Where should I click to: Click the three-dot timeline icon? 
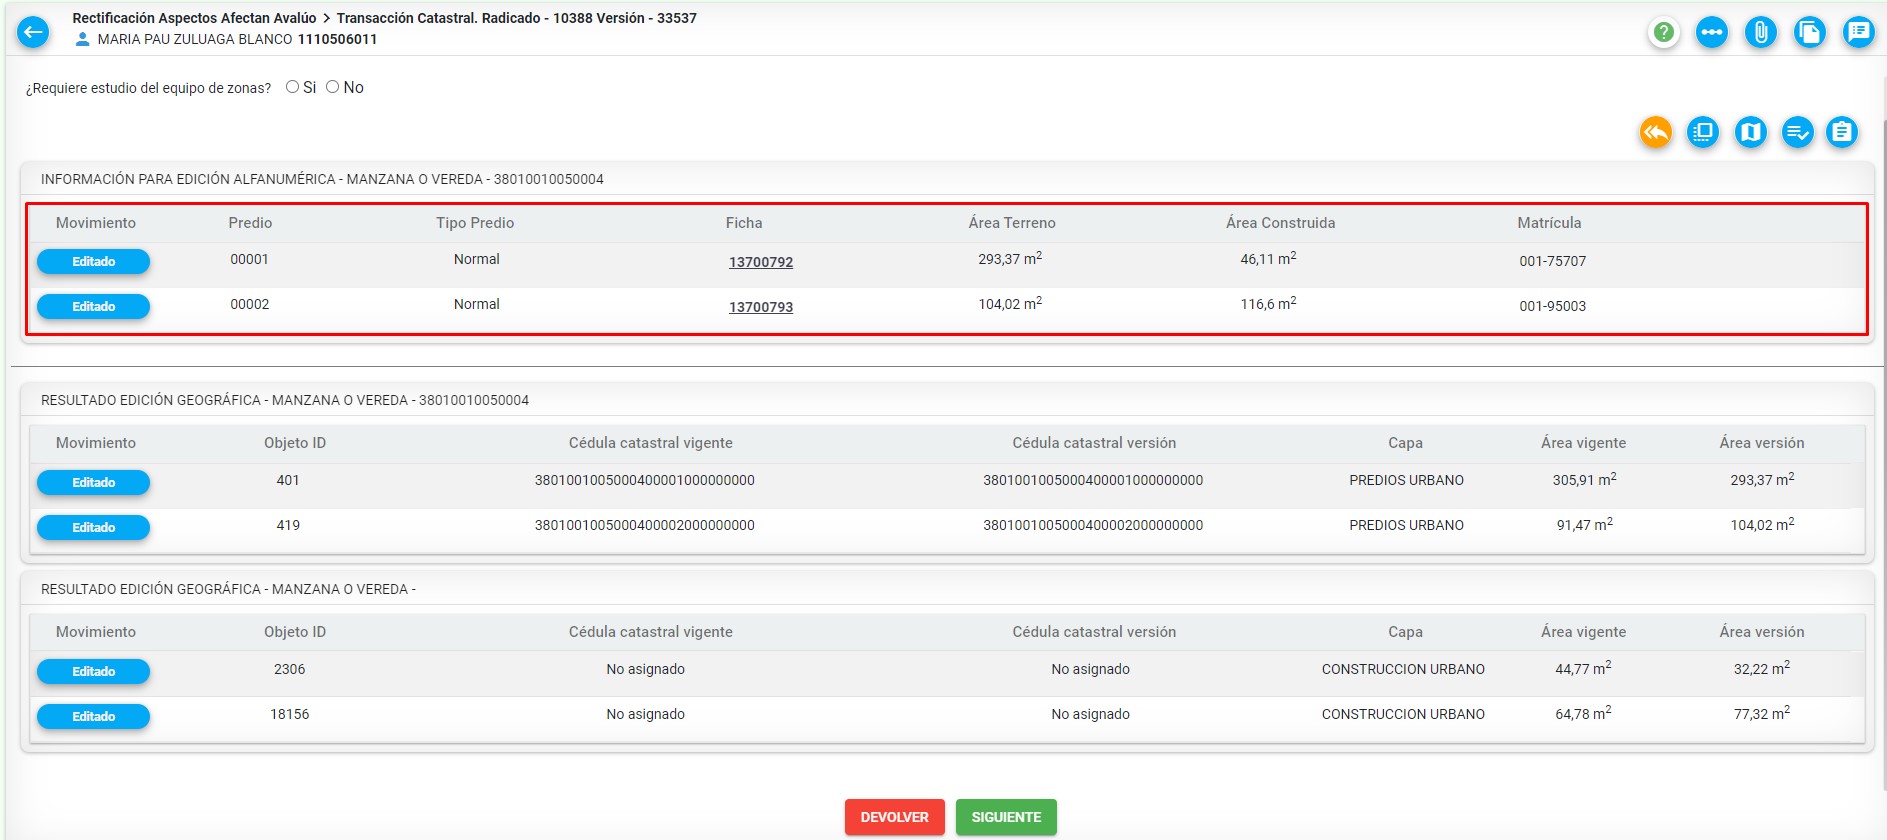[1712, 33]
